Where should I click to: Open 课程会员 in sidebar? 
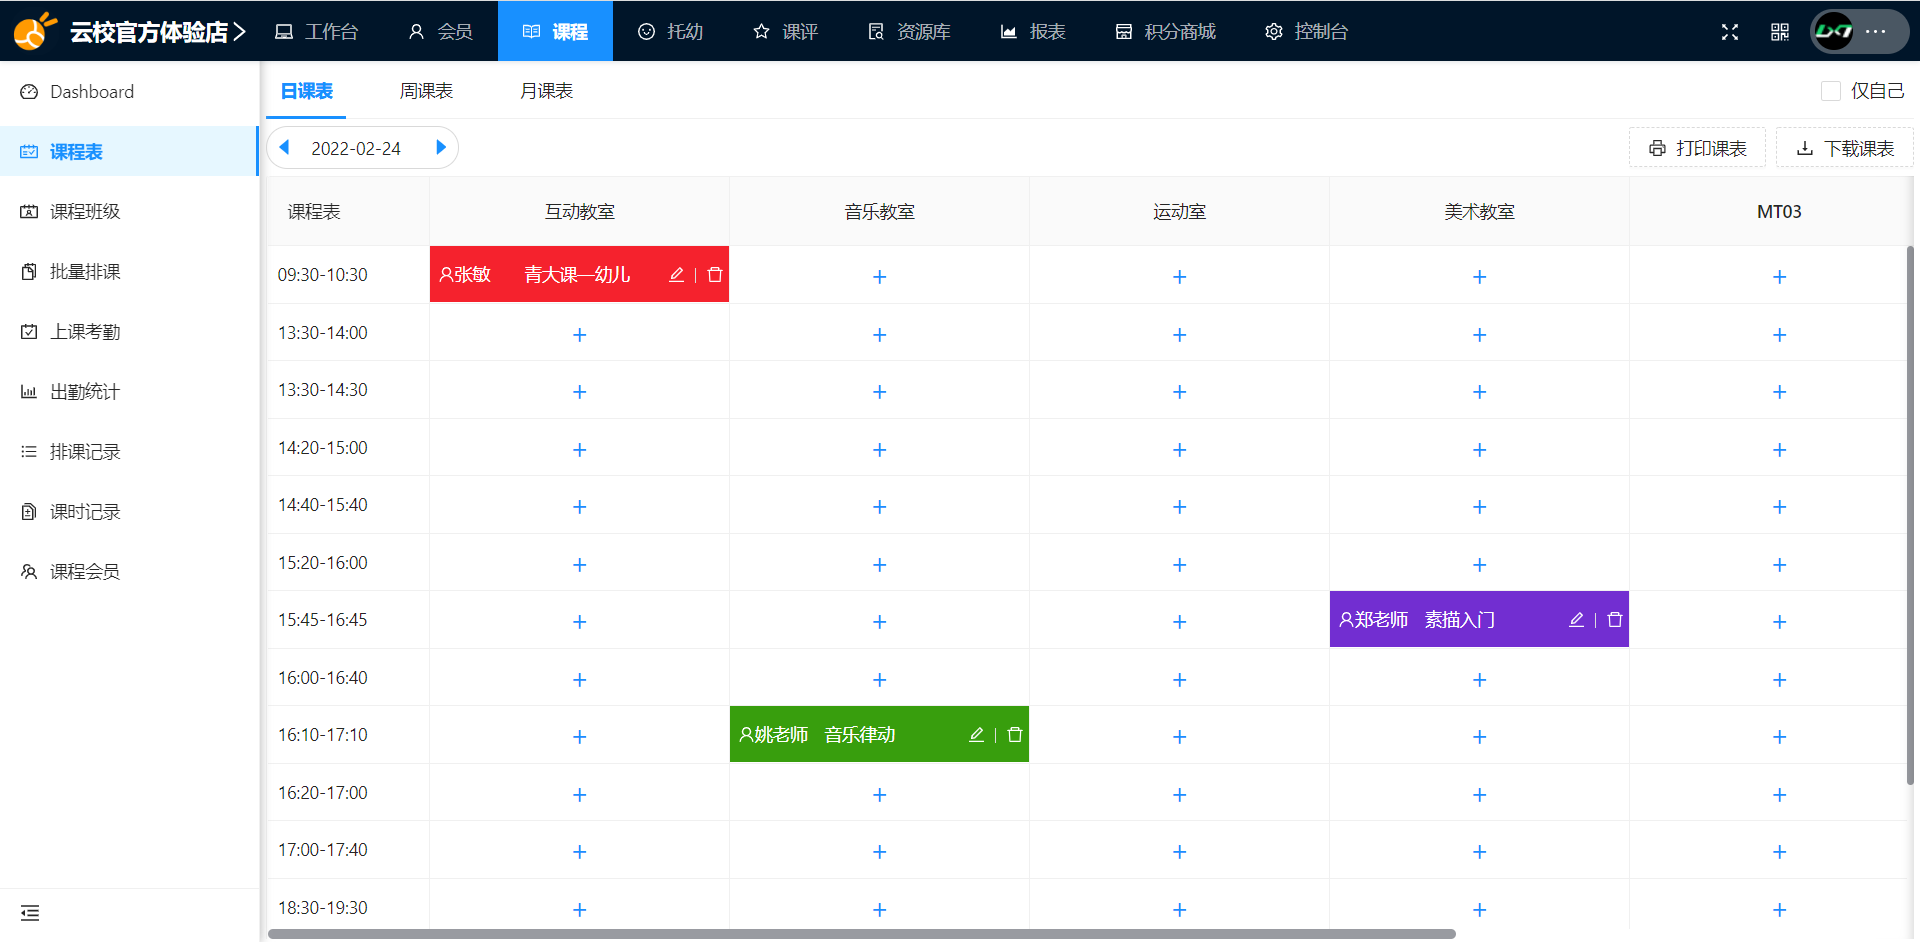tap(129, 571)
